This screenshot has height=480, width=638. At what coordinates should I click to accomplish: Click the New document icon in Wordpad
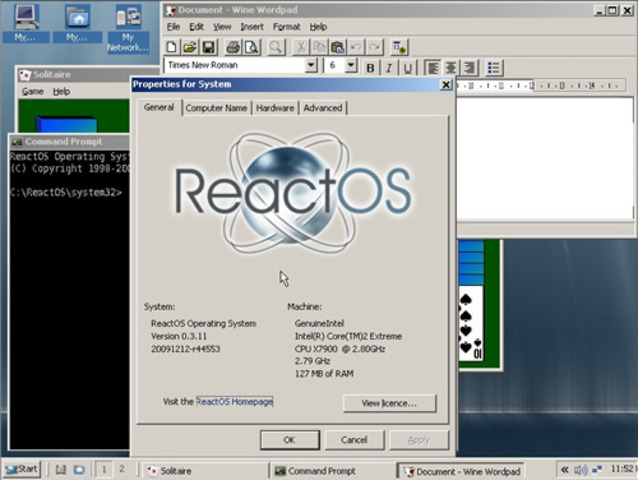[172, 47]
